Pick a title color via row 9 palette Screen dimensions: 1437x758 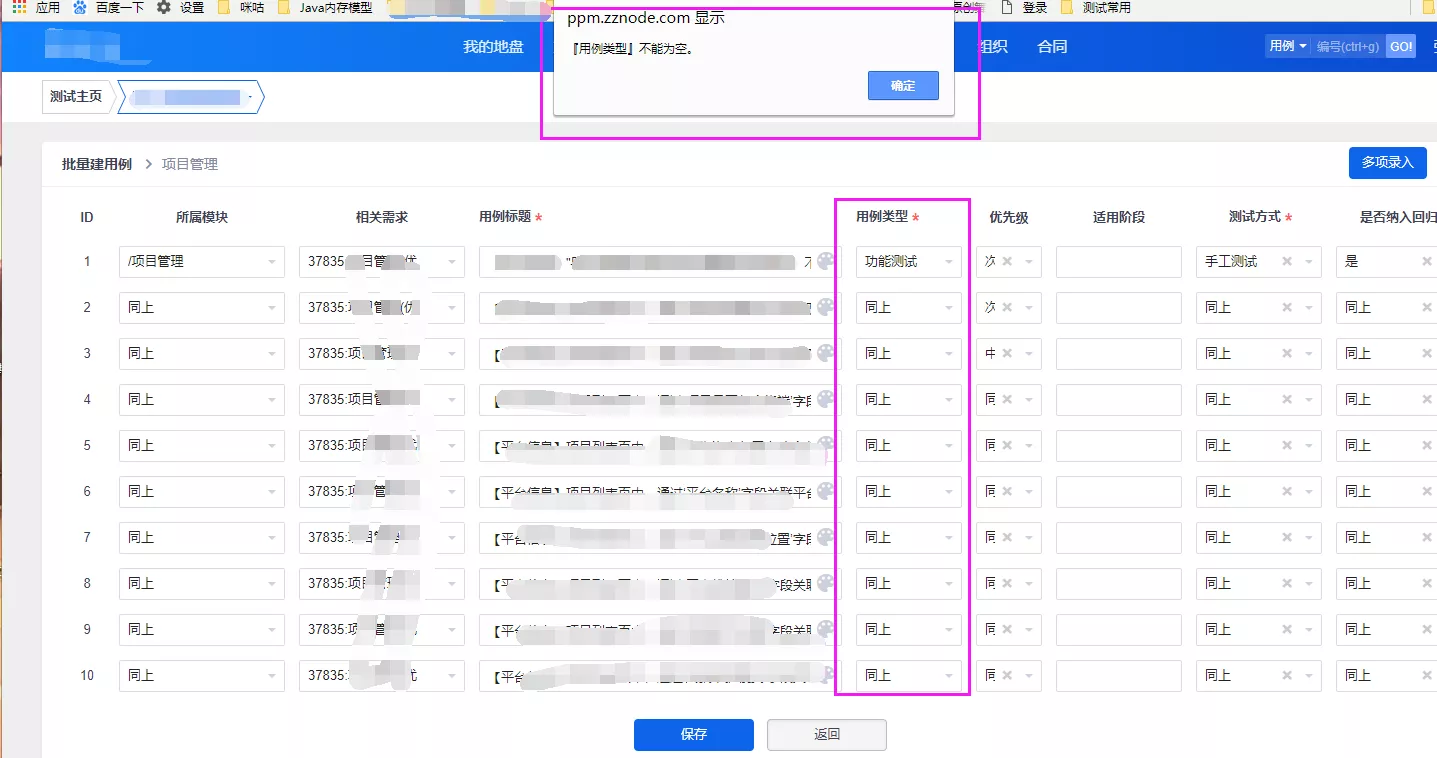pyautogui.click(x=825, y=629)
